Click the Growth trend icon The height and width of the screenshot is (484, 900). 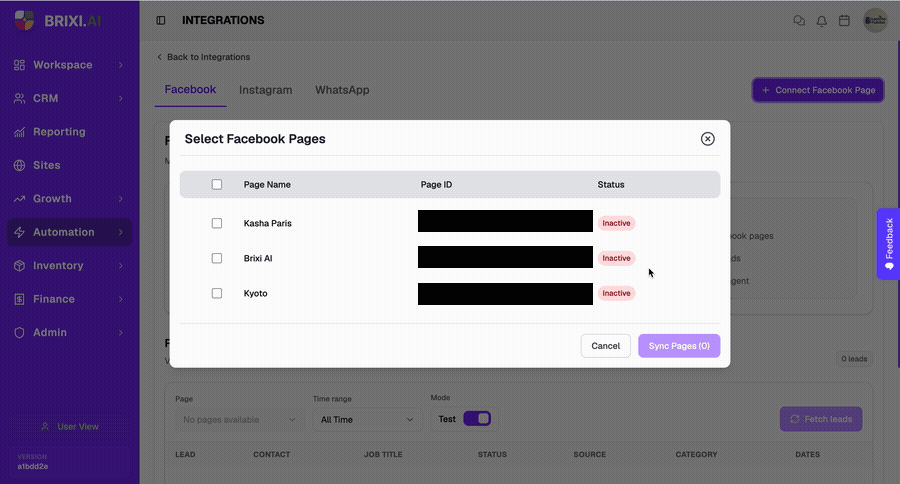20,199
